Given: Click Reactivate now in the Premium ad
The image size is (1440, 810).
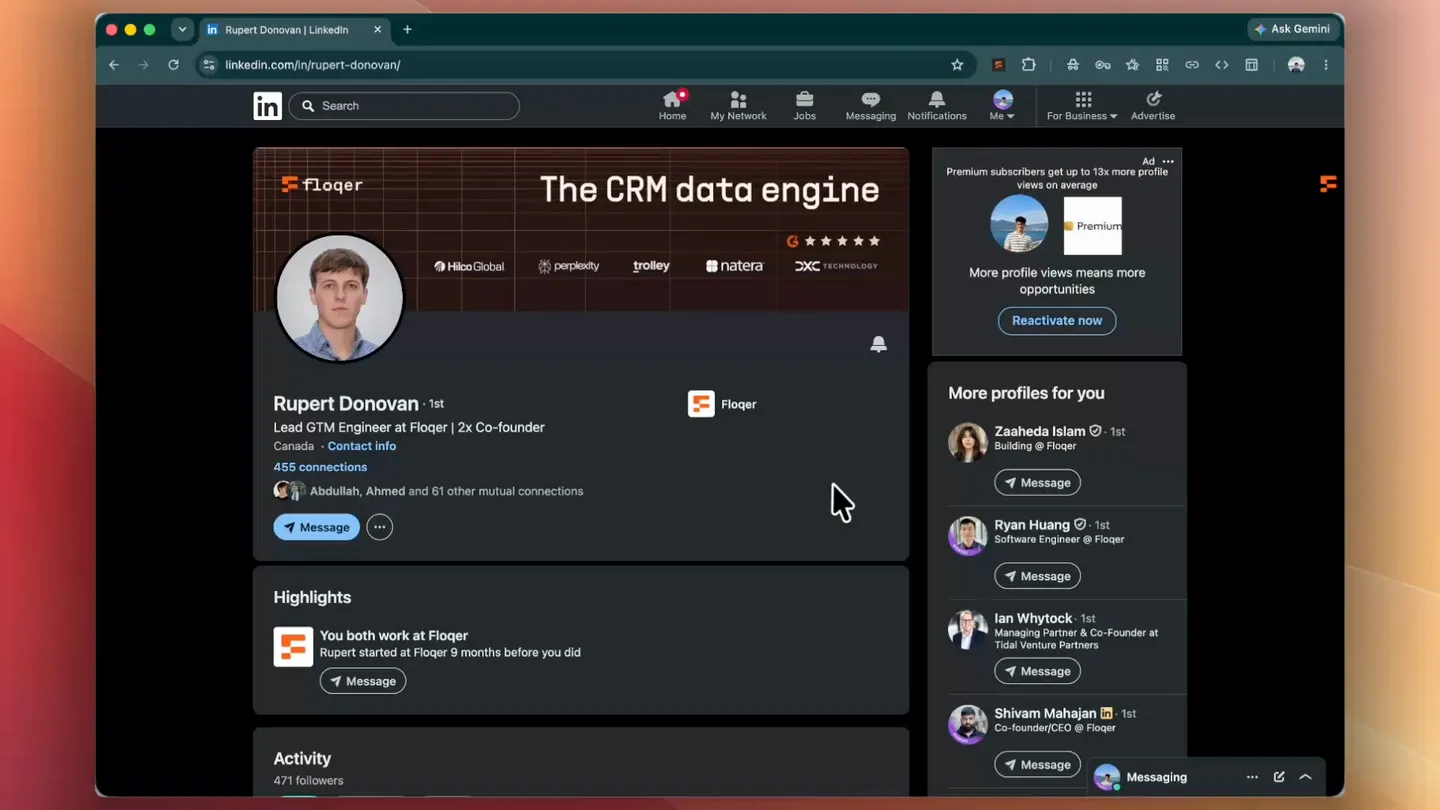Looking at the screenshot, I should 1057,321.
